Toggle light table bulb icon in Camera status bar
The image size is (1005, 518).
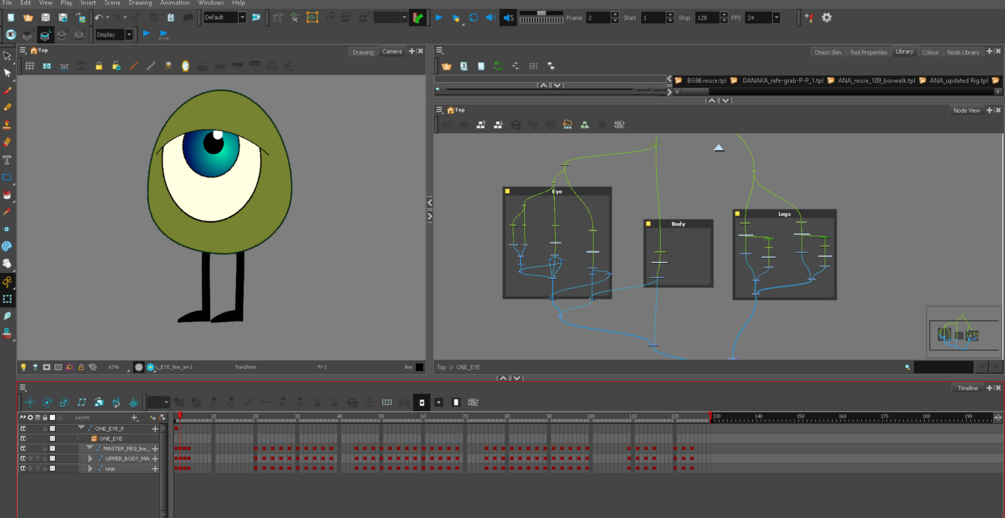pyautogui.click(x=24, y=367)
